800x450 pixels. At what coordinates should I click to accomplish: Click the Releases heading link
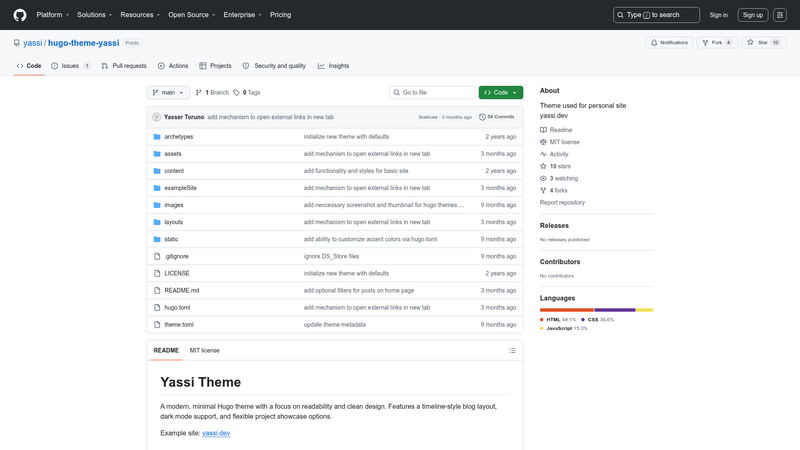(x=554, y=226)
